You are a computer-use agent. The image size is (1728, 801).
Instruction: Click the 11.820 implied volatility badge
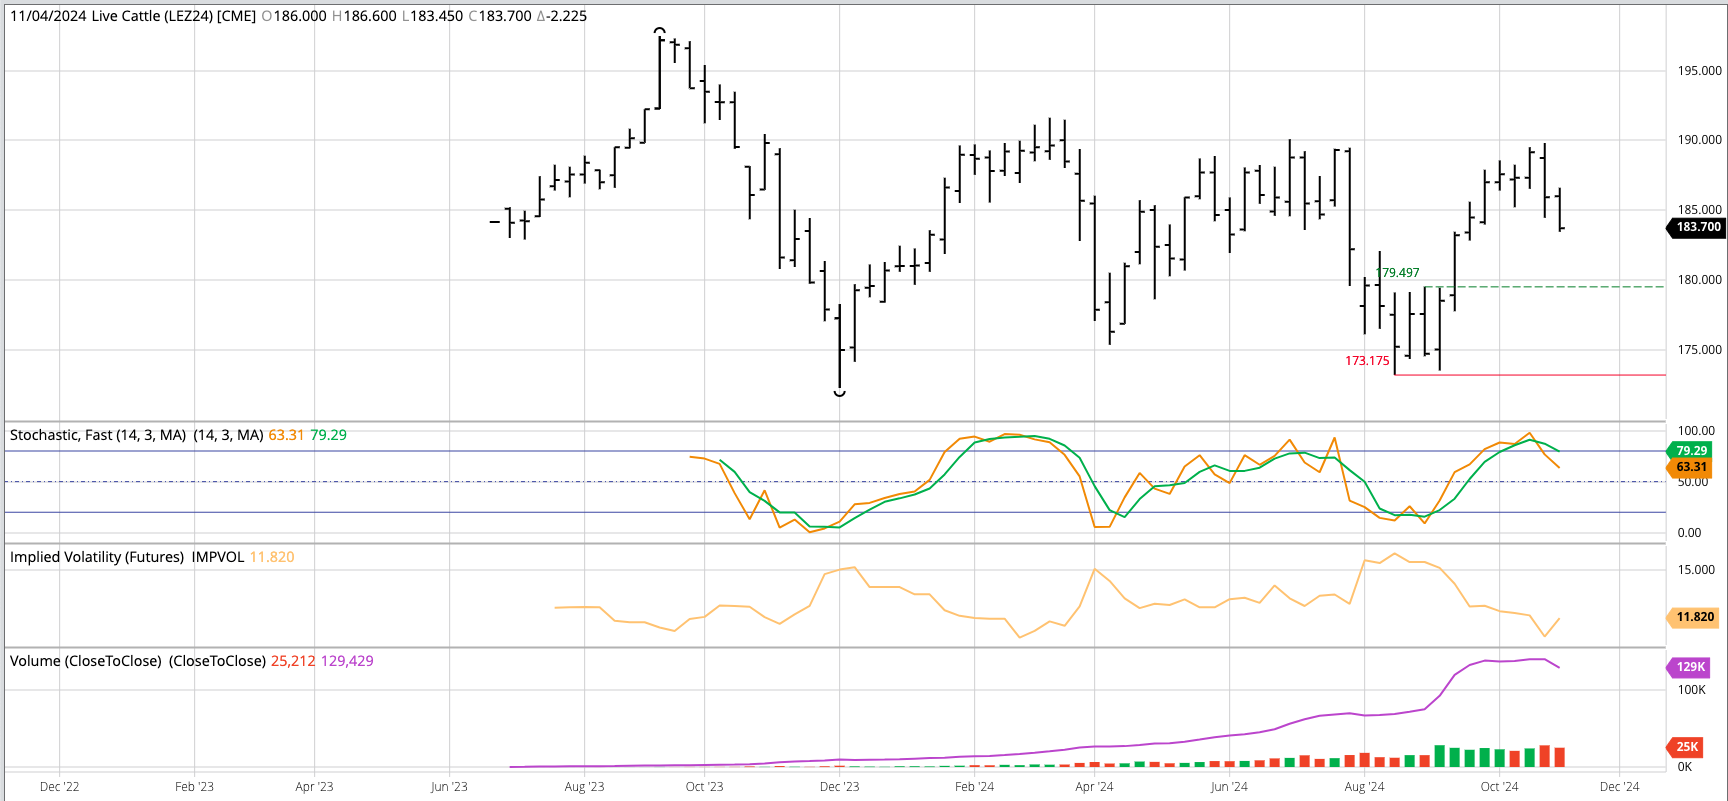pyautogui.click(x=1694, y=617)
